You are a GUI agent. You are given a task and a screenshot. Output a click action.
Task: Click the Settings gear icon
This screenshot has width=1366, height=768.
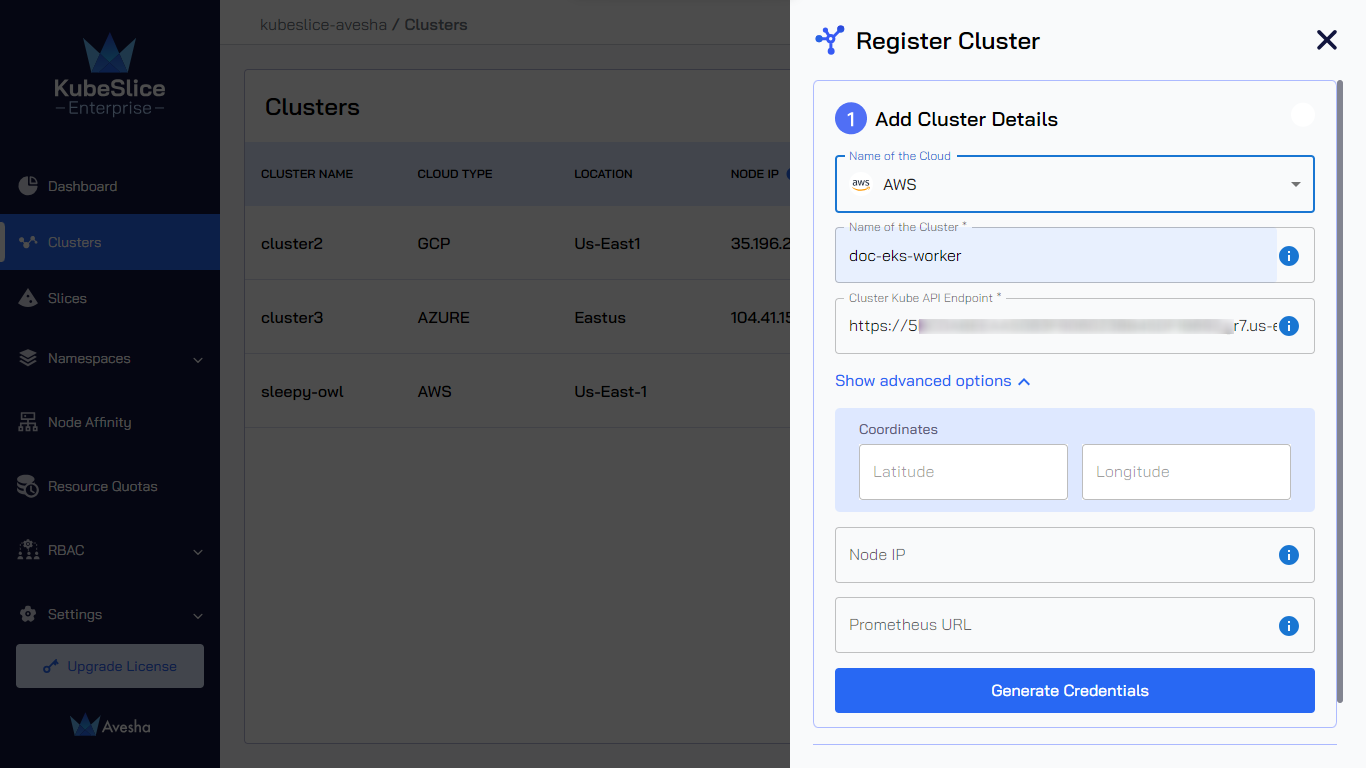(28, 614)
